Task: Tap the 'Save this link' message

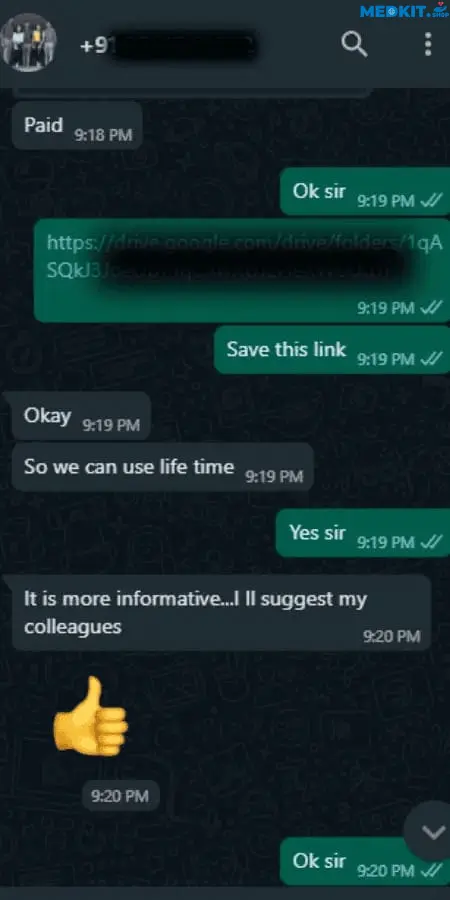Action: 332,350
